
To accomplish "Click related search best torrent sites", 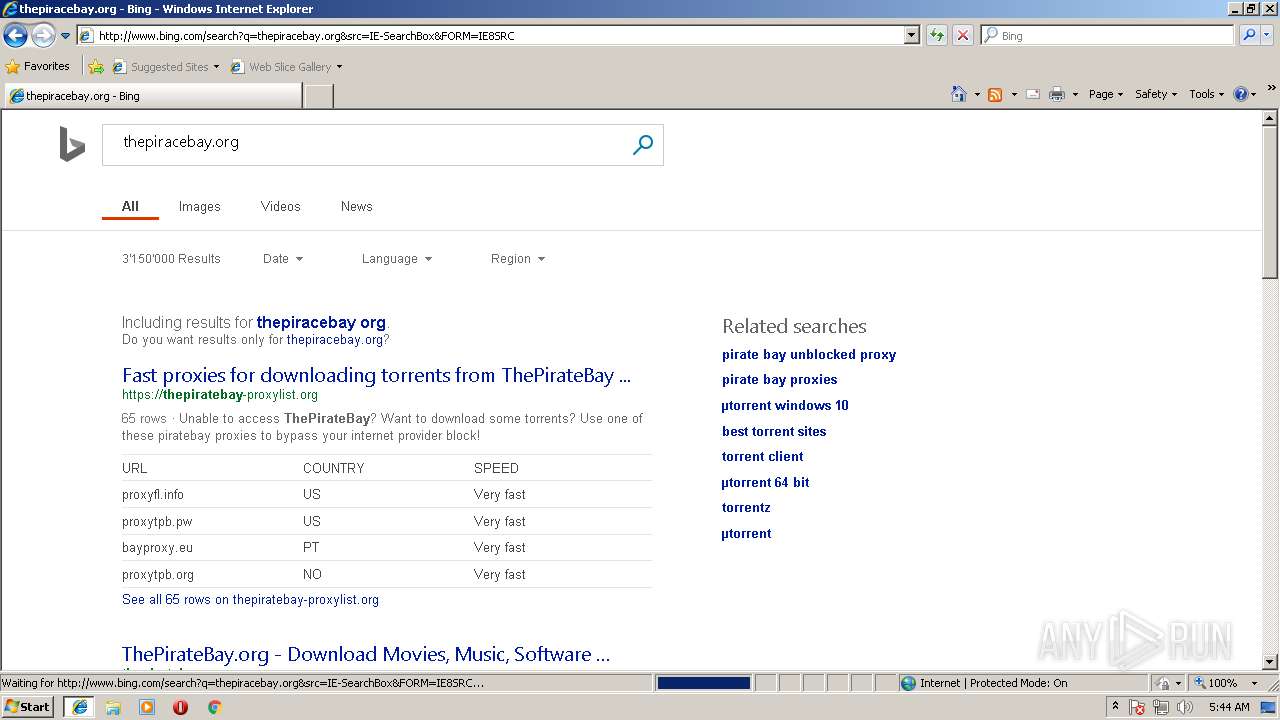I will (774, 431).
